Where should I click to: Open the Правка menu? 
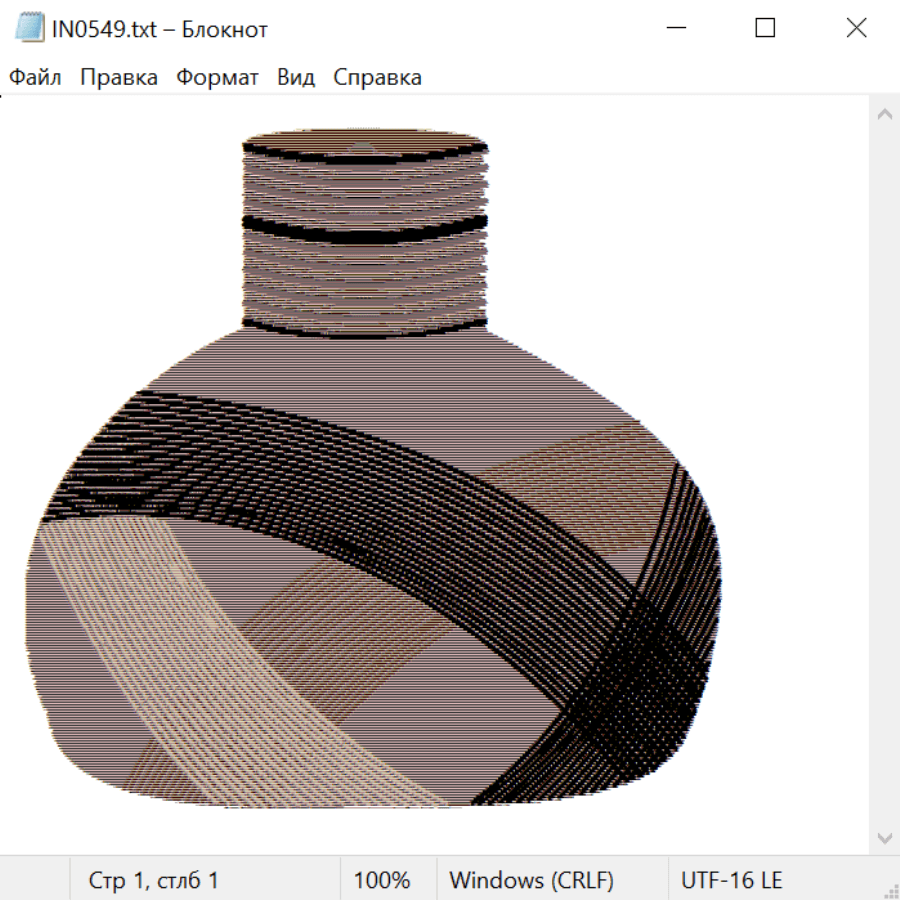click(x=118, y=78)
